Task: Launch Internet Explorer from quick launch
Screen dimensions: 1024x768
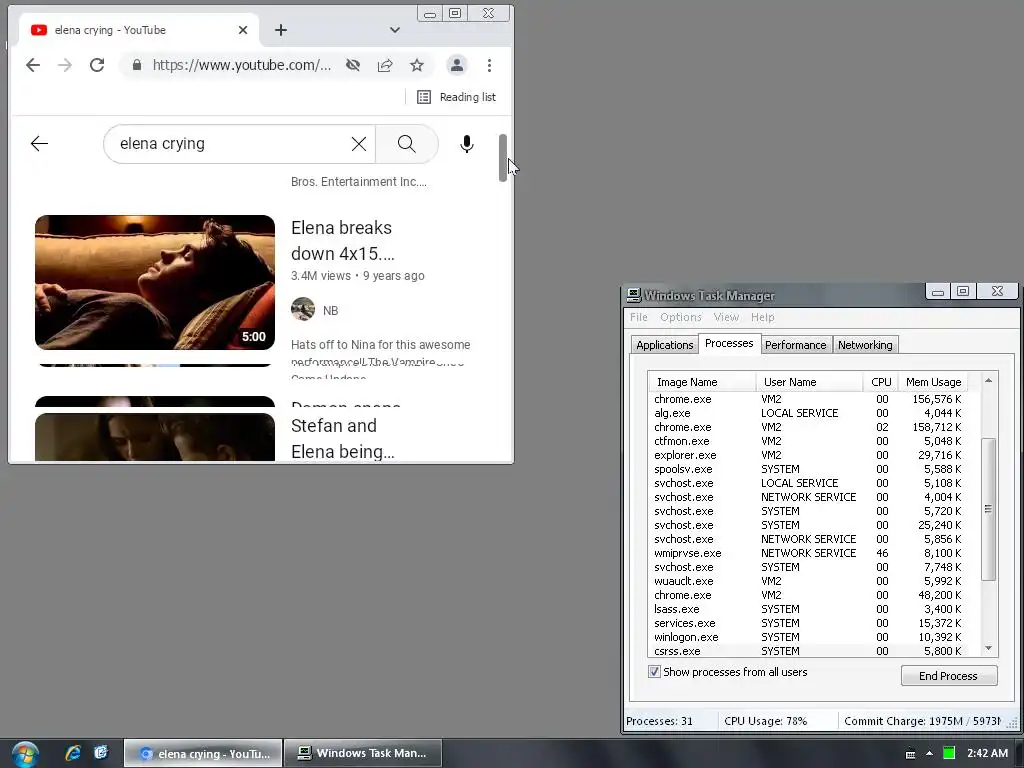Action: [x=72, y=753]
